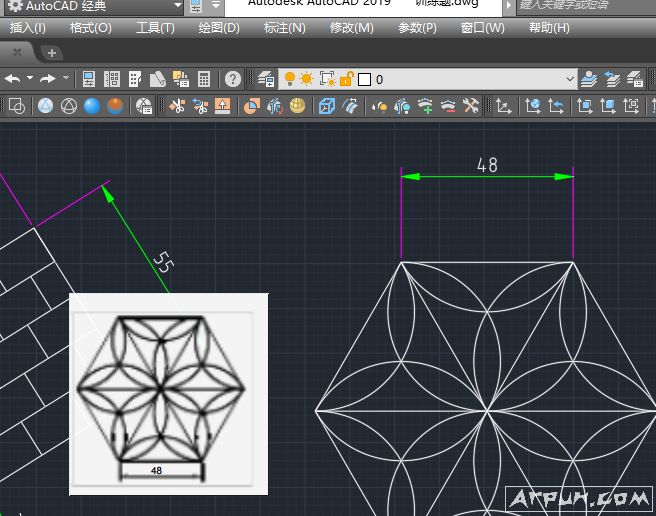Open the 格式(O) menu

91,28
